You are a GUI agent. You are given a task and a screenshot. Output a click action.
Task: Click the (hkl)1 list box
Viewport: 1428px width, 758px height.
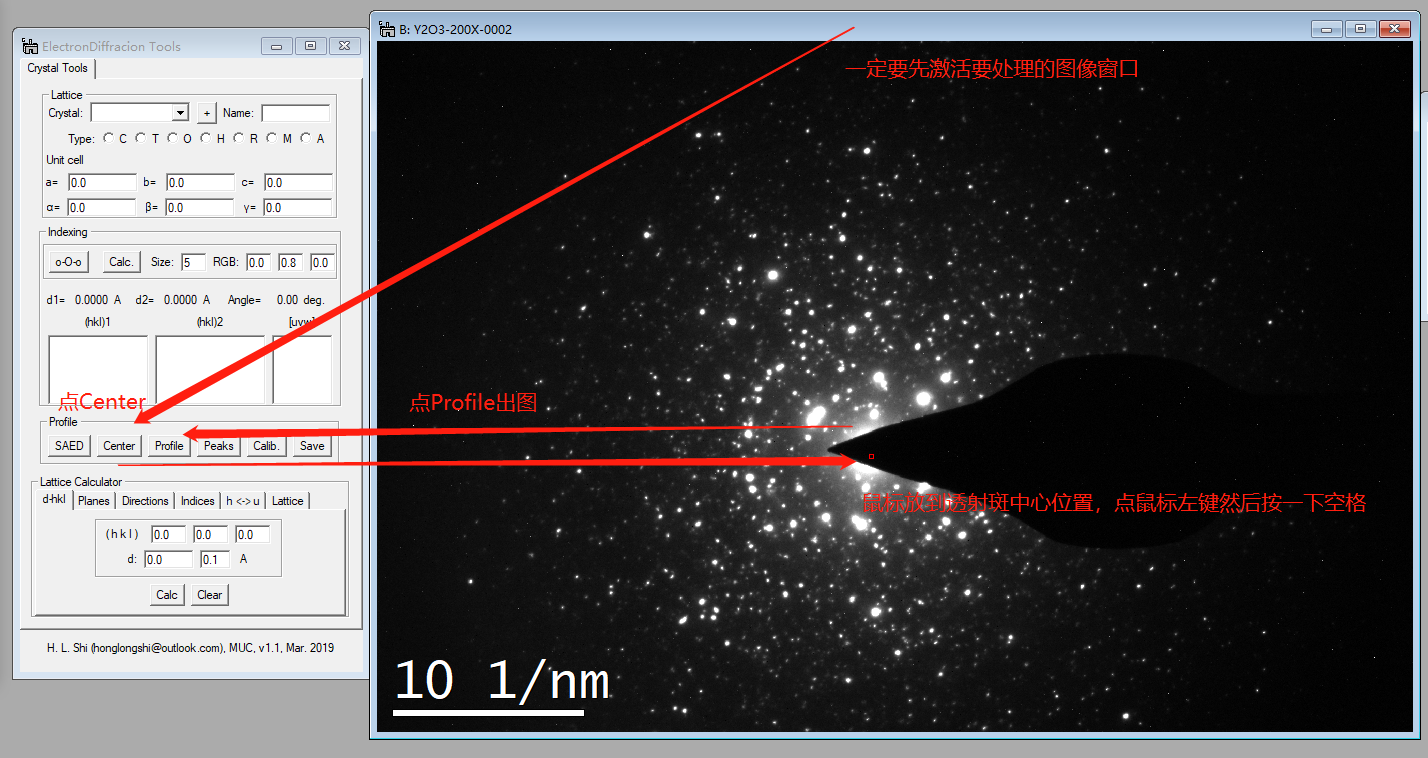(x=98, y=369)
